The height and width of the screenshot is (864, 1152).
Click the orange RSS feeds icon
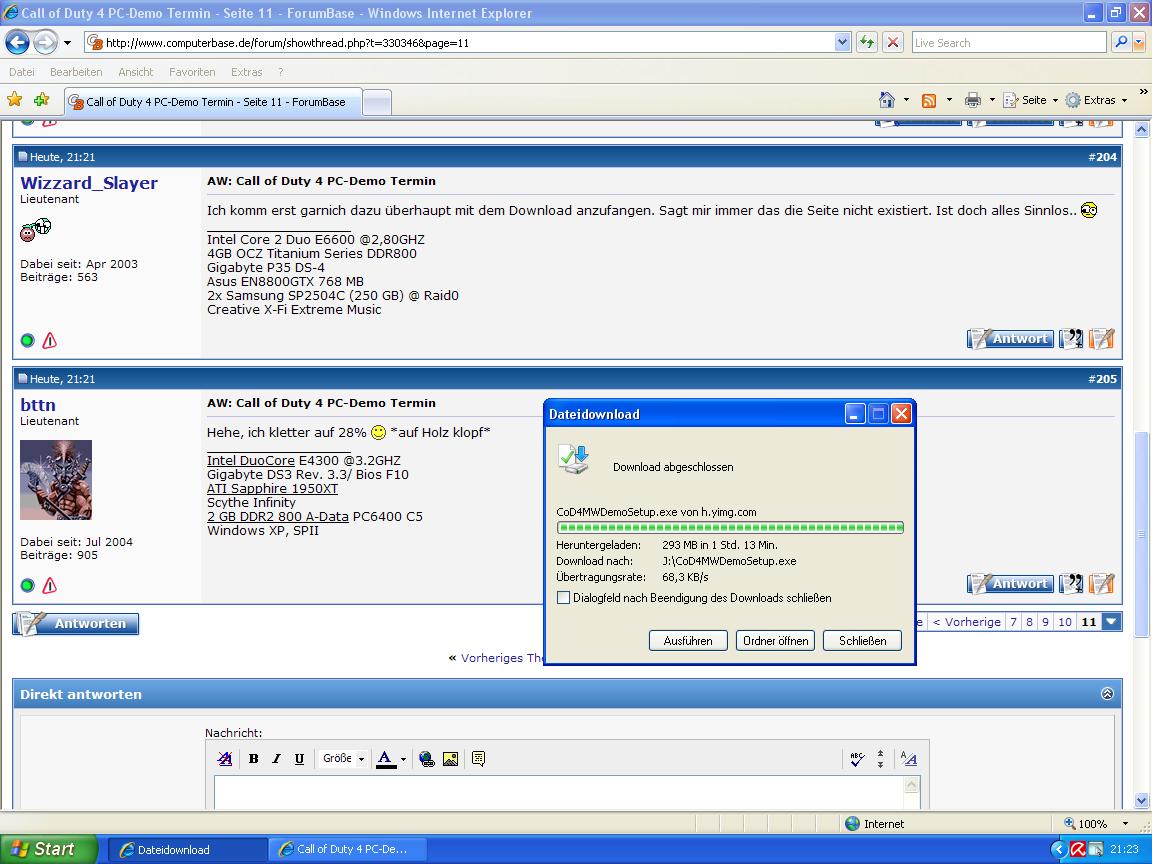929,101
